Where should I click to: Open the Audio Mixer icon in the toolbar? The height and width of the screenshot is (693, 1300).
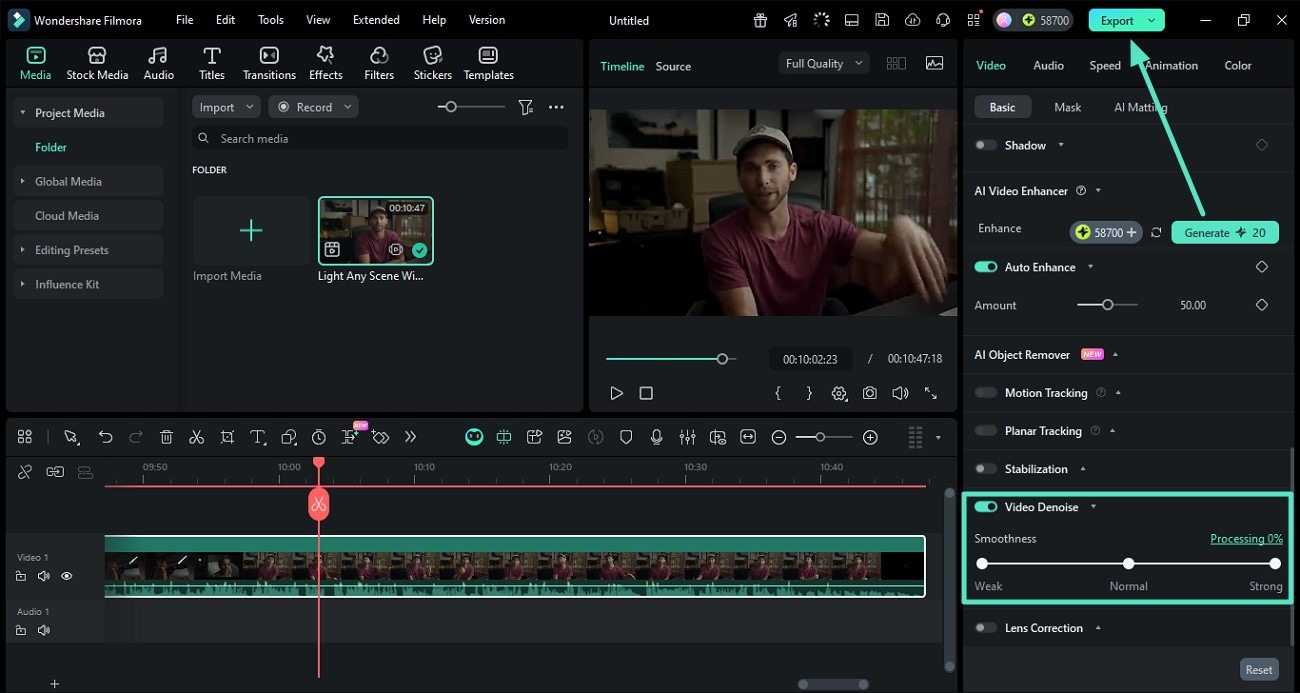click(687, 437)
